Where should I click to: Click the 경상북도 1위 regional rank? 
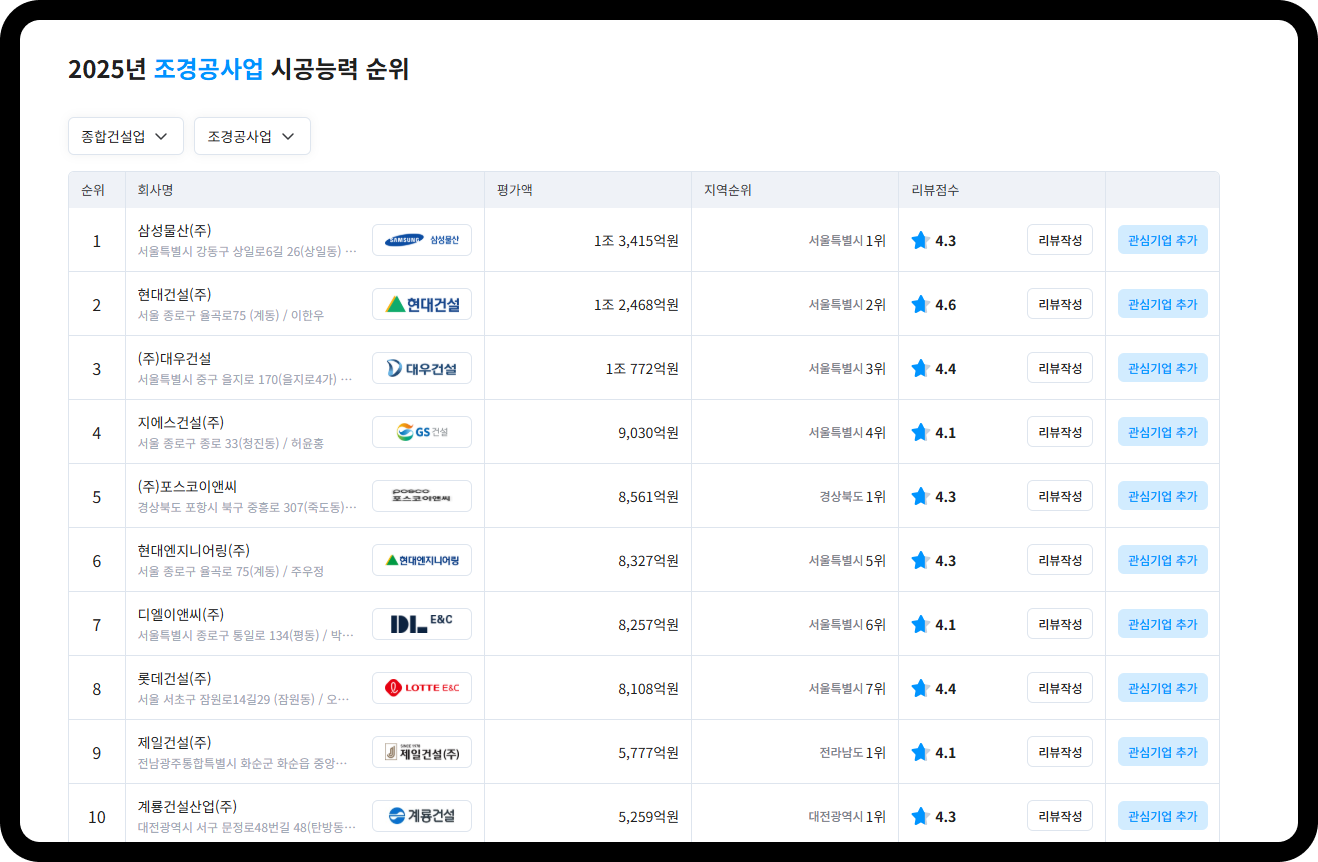click(x=853, y=496)
